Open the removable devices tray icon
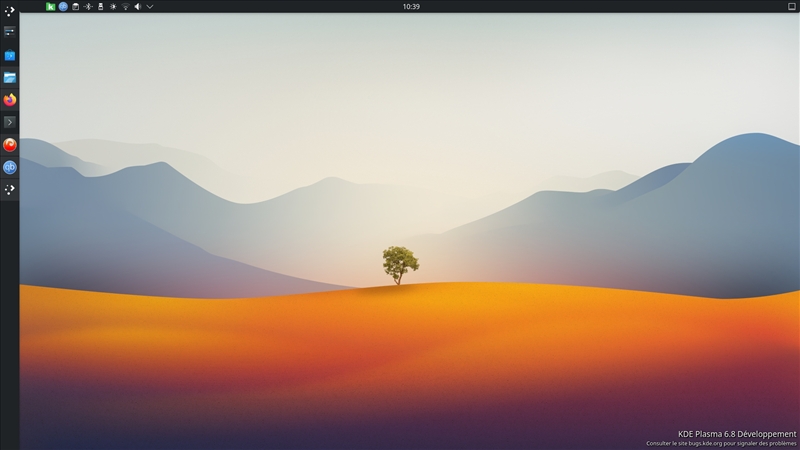800x450 pixels. point(101,7)
